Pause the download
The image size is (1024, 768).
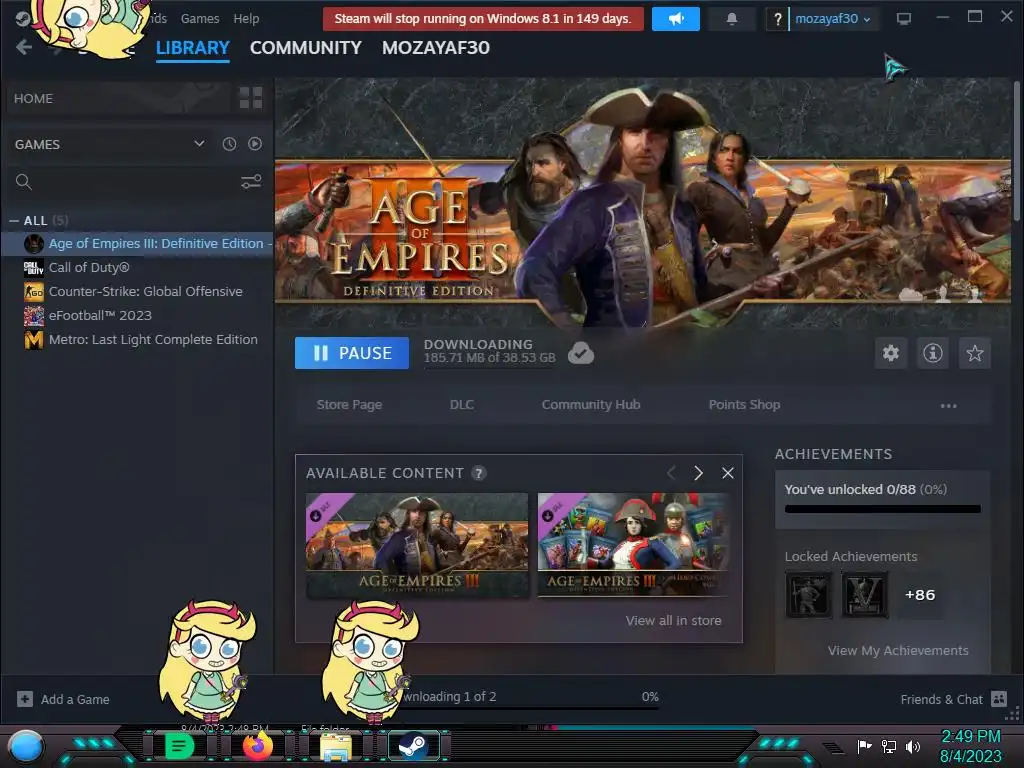click(x=352, y=353)
